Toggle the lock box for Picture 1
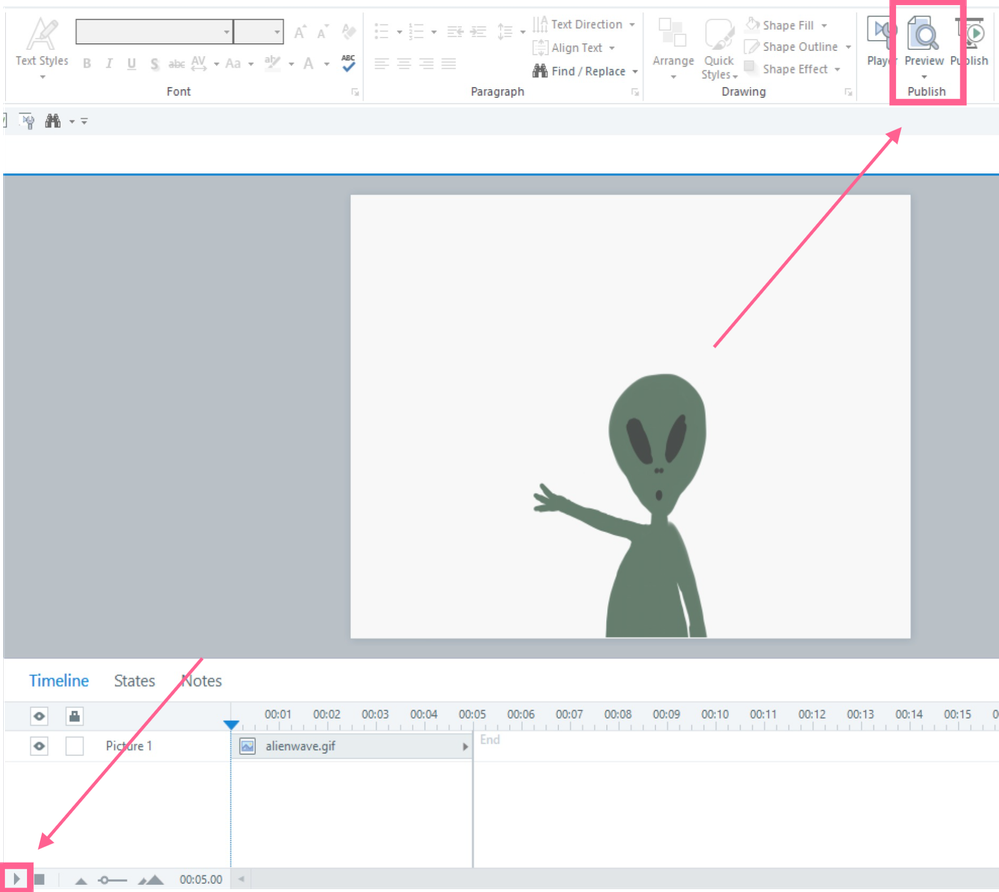Image resolution: width=999 pixels, height=892 pixels. pos(74,746)
